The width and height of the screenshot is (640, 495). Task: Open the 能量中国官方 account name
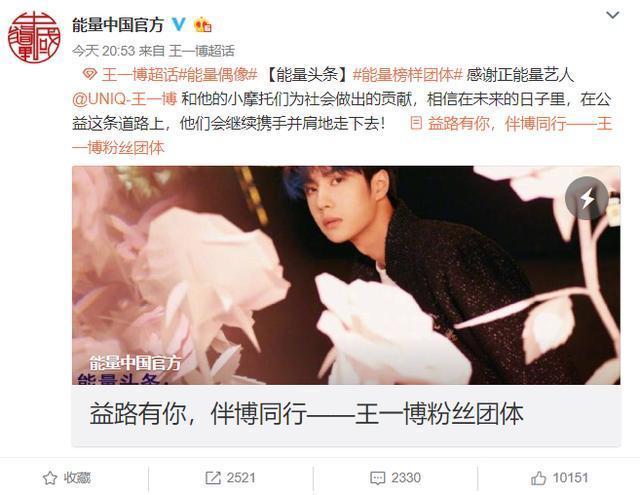coord(118,25)
